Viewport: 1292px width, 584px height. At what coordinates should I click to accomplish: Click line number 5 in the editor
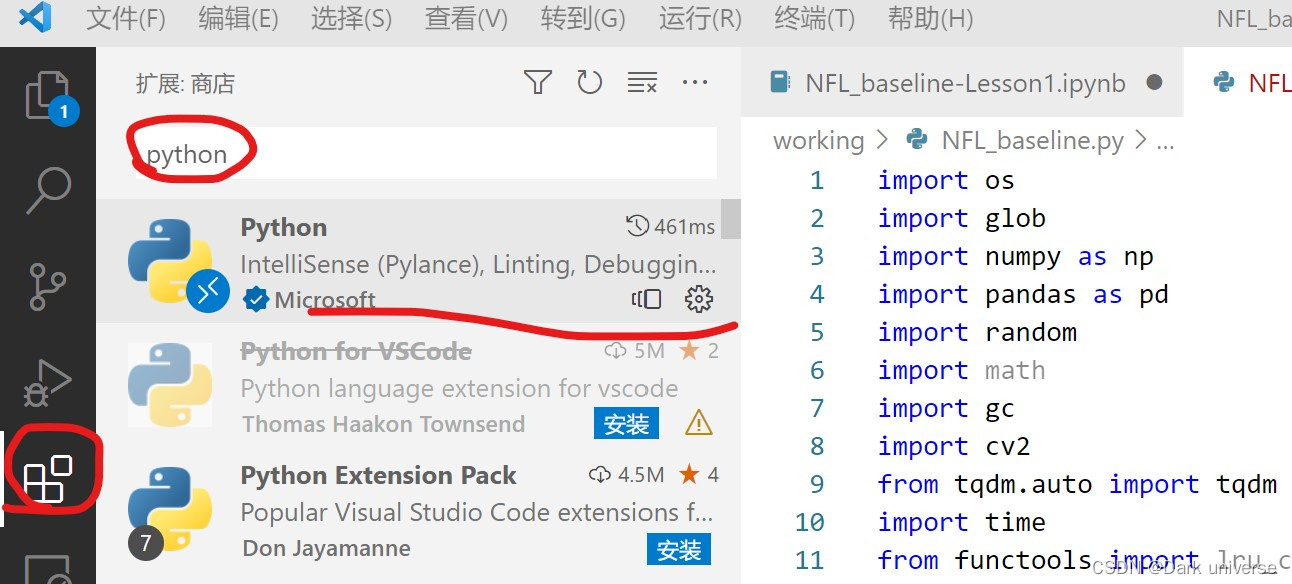pos(817,333)
